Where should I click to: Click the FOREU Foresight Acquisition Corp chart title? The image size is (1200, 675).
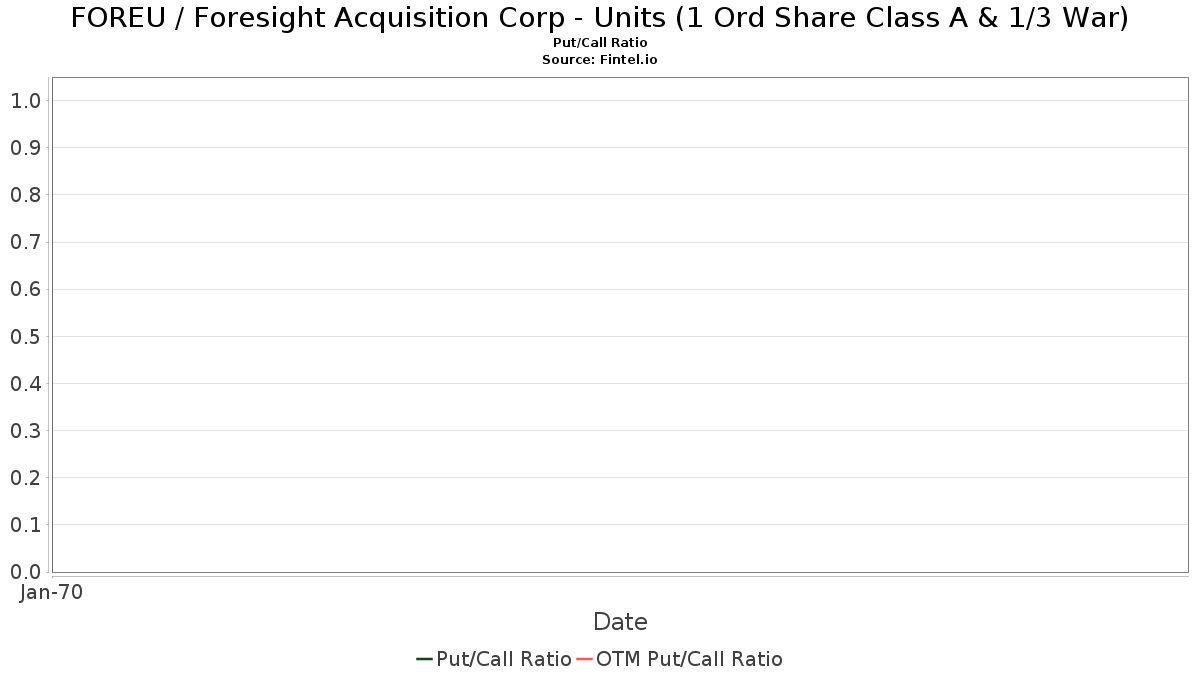point(600,18)
